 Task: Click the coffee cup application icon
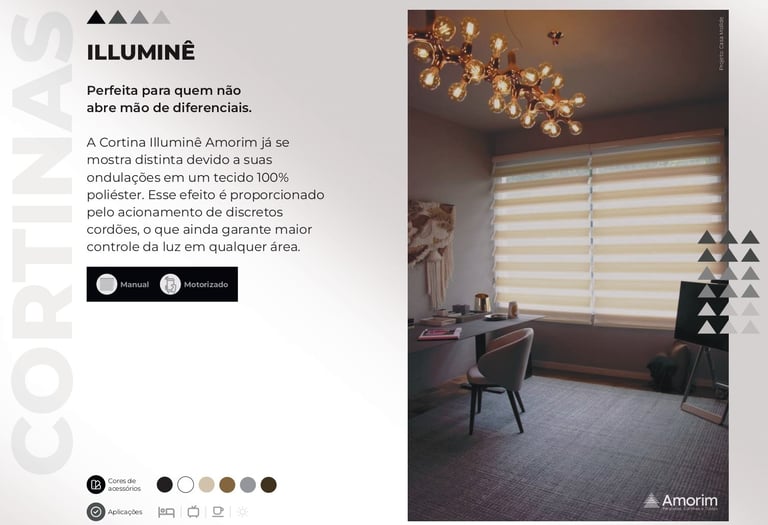pyautogui.click(x=218, y=512)
